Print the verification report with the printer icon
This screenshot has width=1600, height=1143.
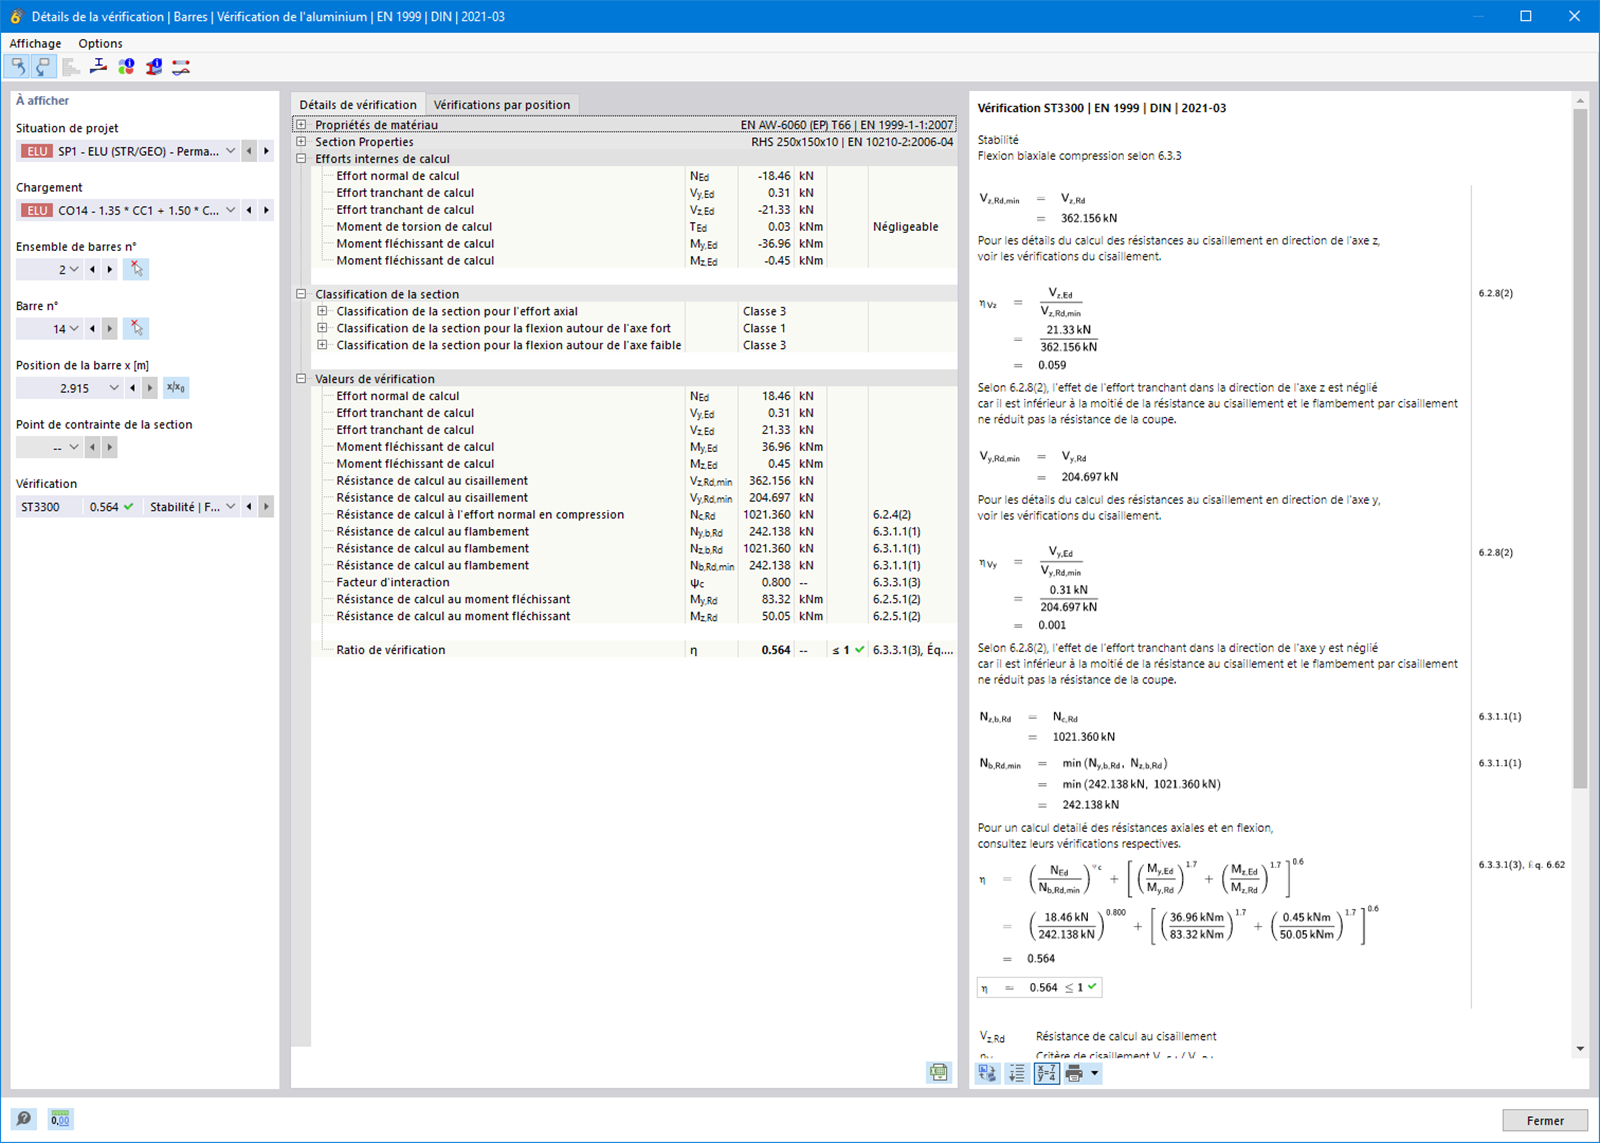click(1074, 1073)
